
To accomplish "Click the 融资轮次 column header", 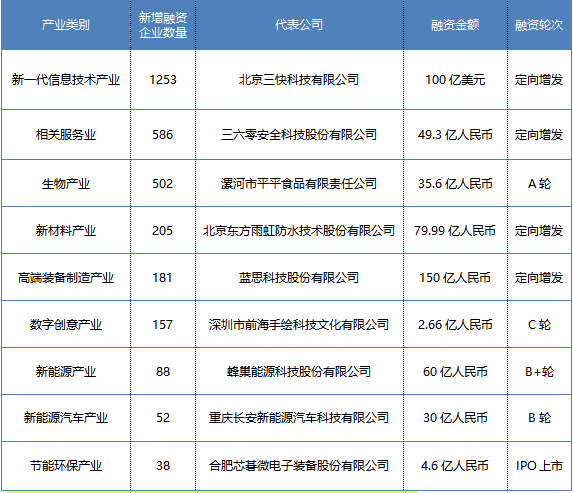I will pos(539,25).
